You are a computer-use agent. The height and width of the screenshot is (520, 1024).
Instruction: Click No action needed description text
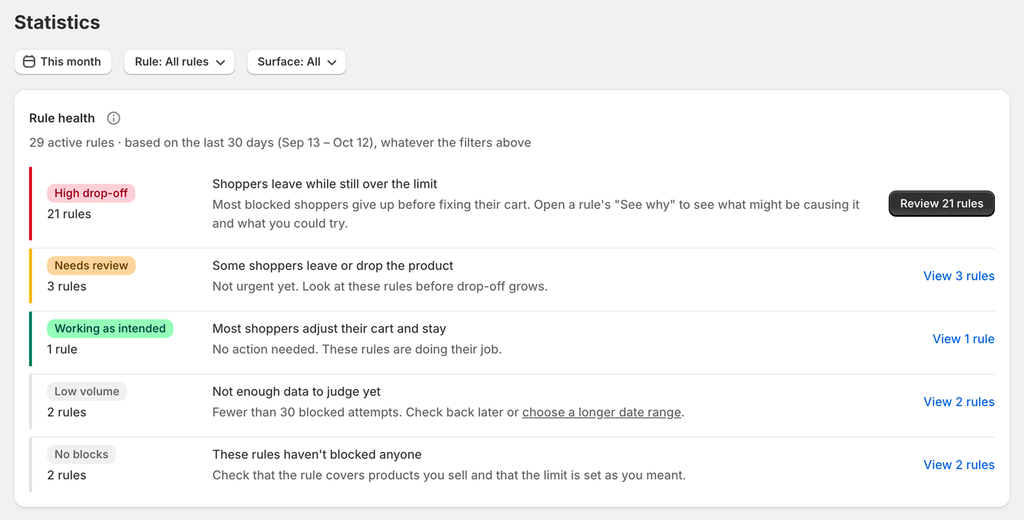(357, 349)
